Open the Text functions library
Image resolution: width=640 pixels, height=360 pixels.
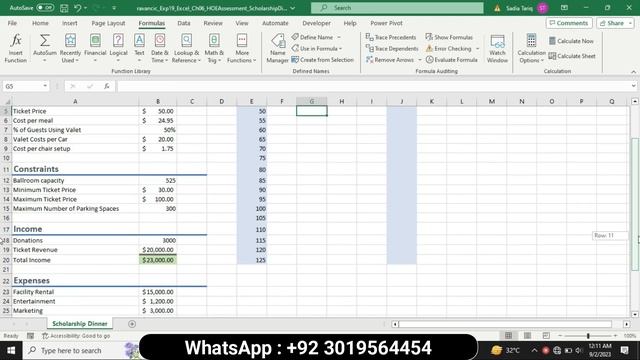(139, 48)
